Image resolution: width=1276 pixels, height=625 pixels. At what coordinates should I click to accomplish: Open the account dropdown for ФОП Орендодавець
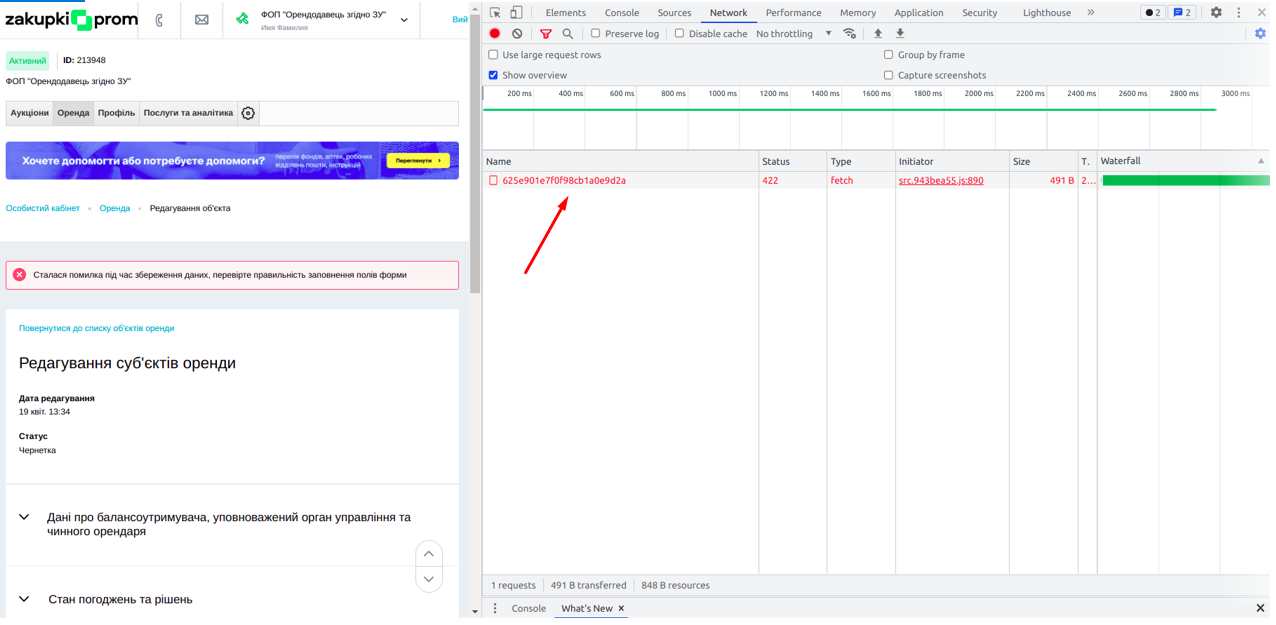tap(404, 20)
